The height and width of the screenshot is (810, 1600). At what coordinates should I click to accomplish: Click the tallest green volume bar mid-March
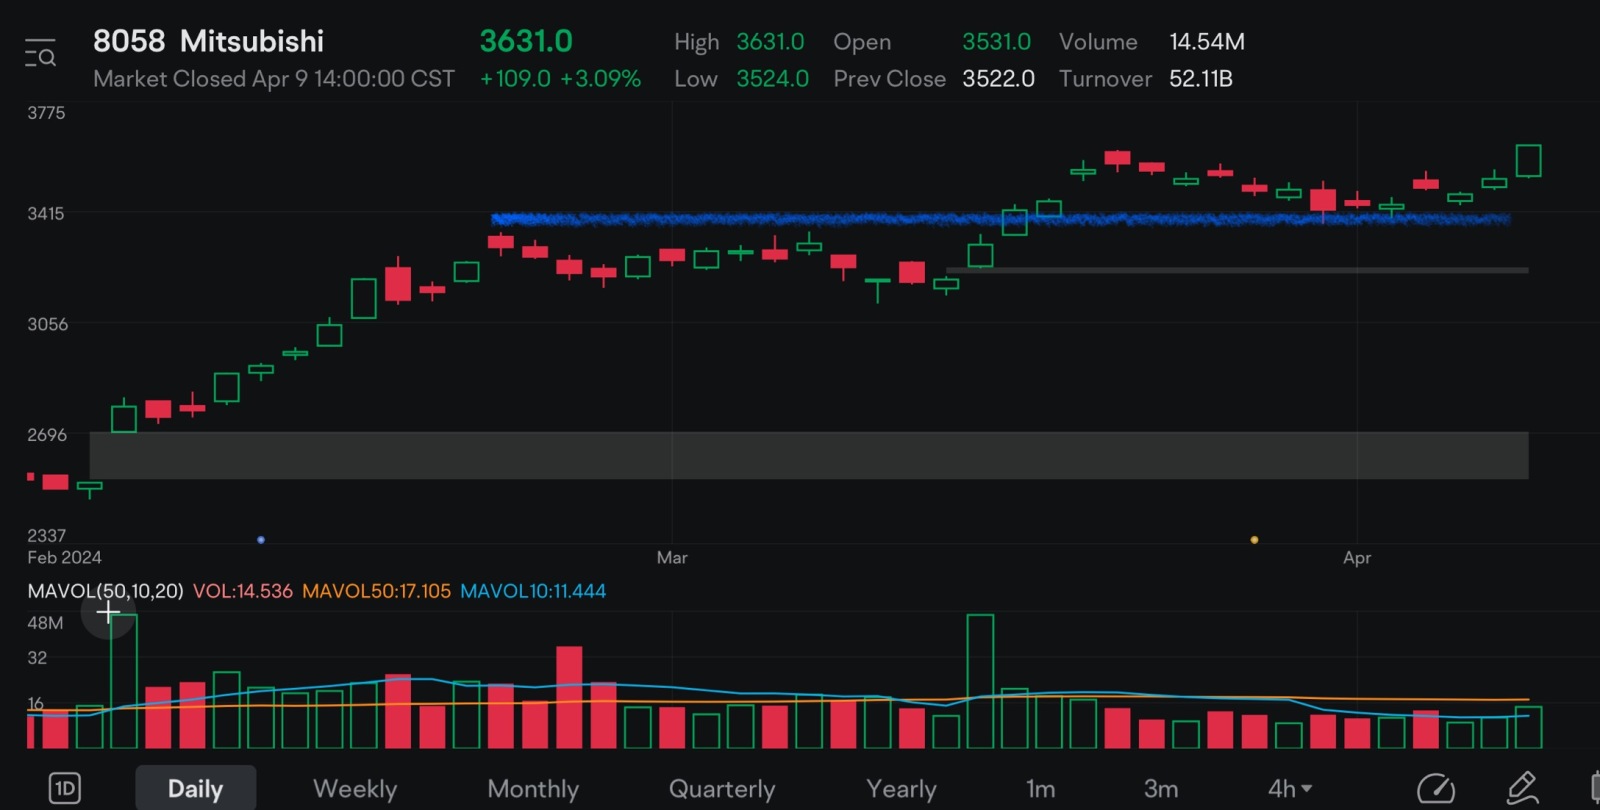pos(980,681)
